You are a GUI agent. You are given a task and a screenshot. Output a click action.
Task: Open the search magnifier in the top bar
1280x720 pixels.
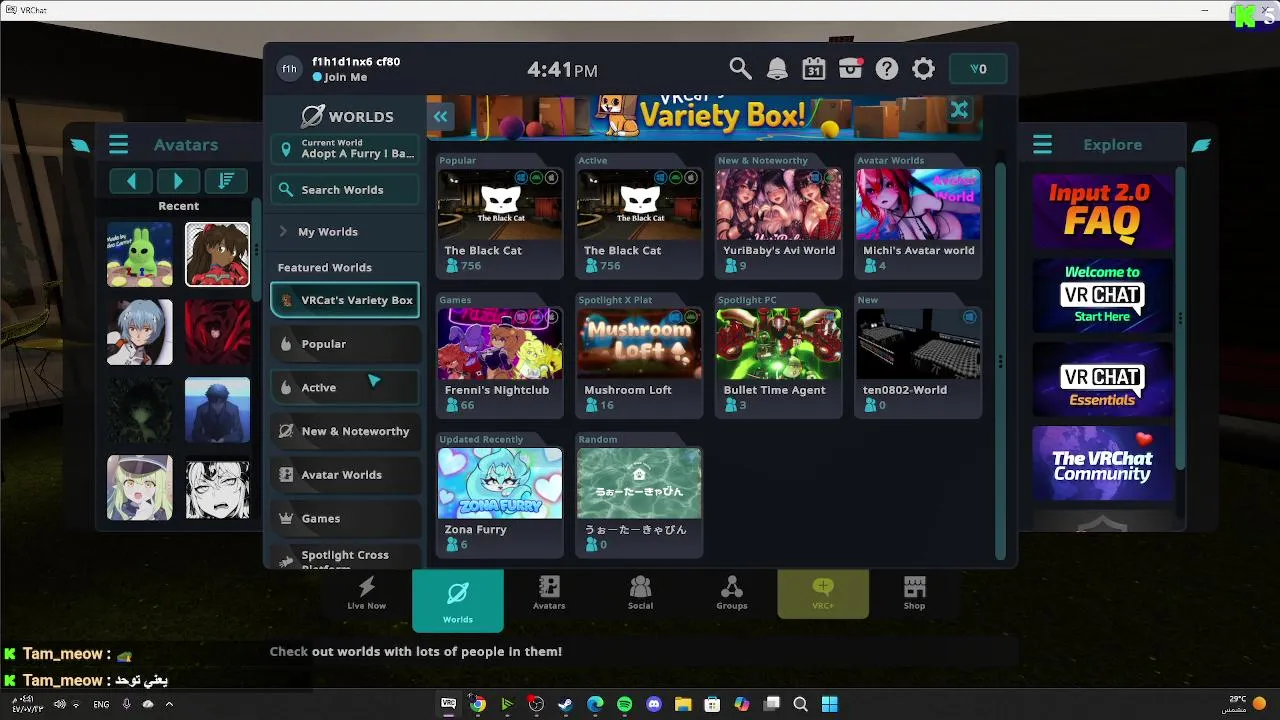[740, 69]
